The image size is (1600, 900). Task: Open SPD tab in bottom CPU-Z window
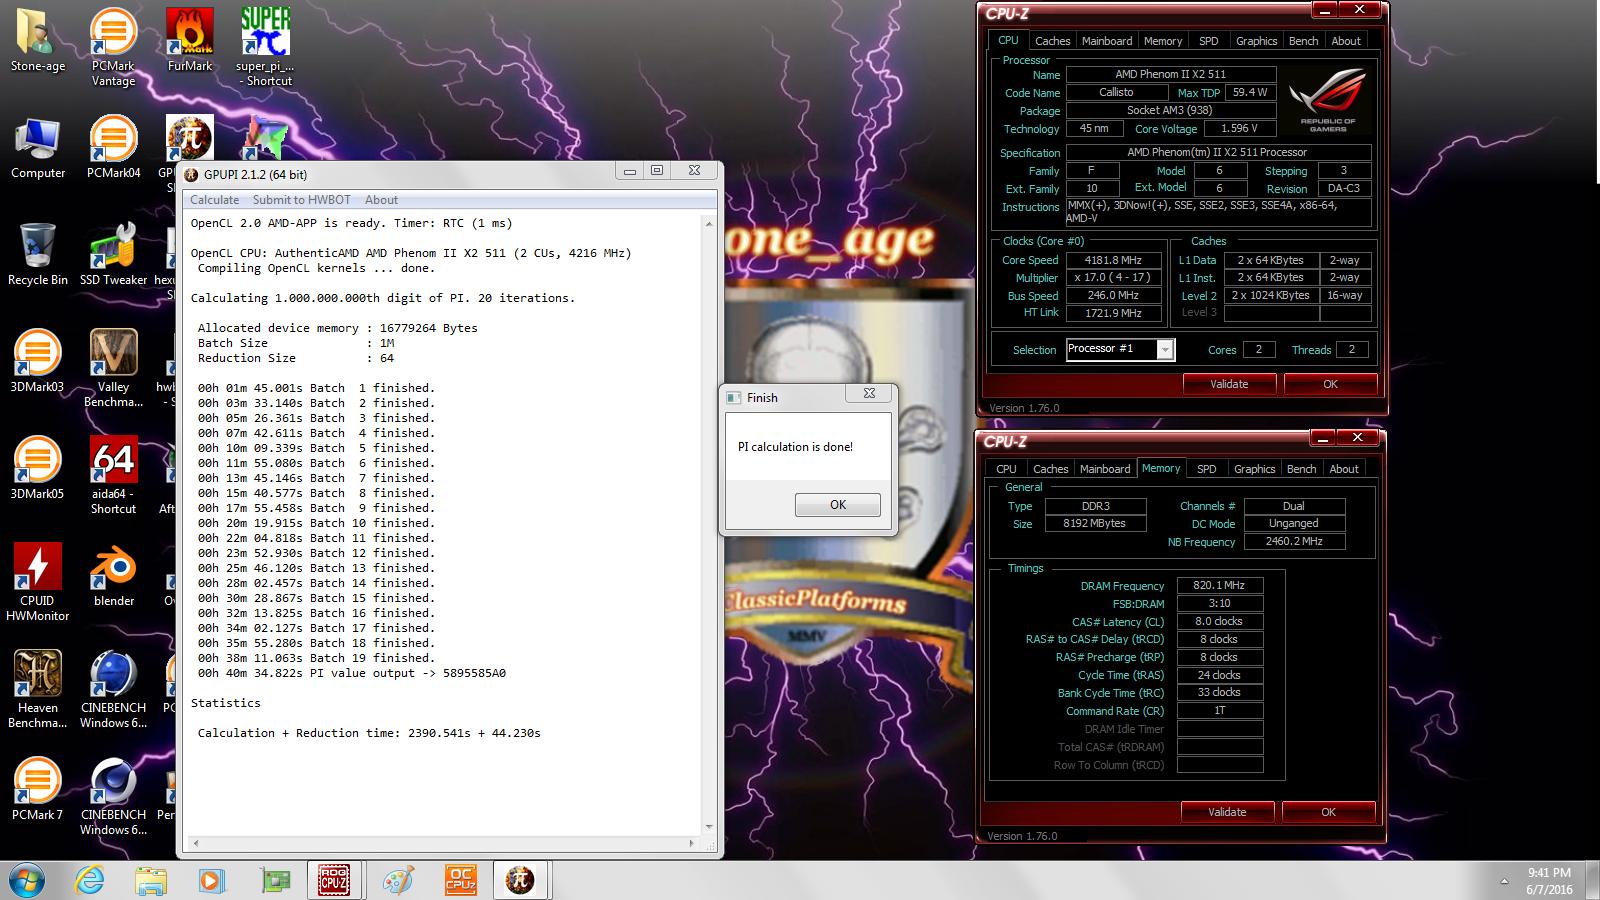(x=1207, y=469)
